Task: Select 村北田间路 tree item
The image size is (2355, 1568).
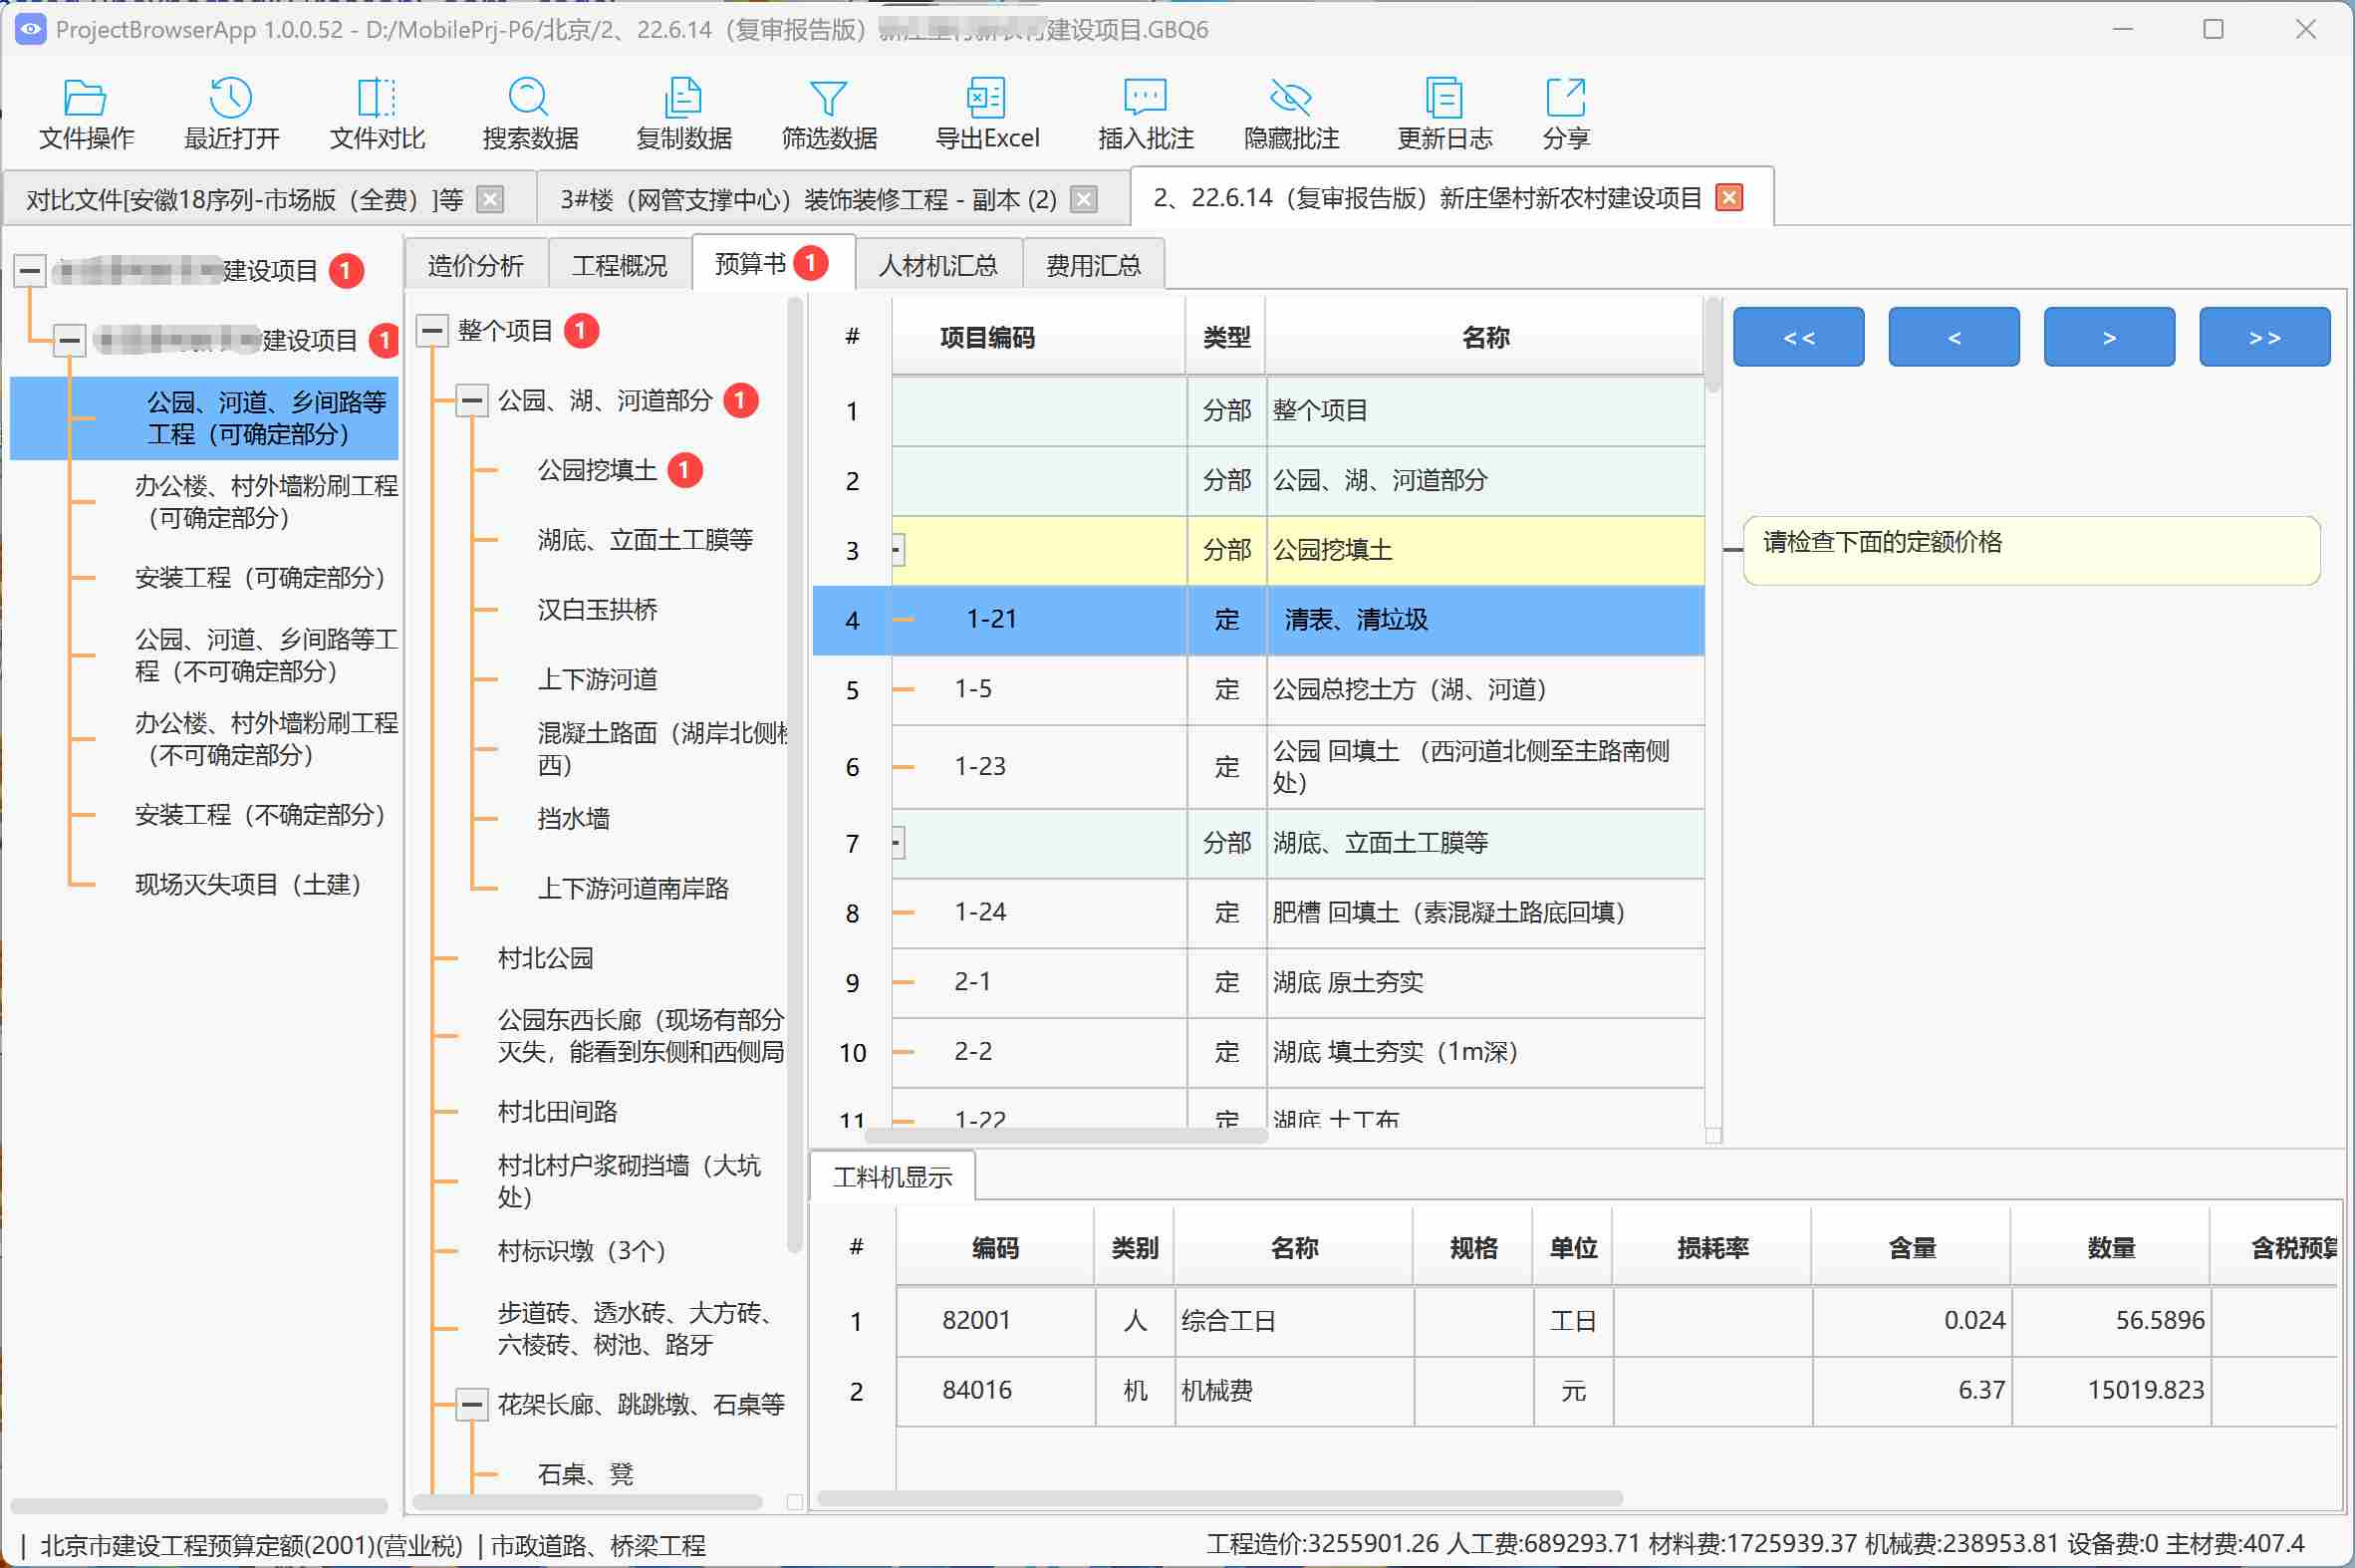Action: click(x=557, y=1111)
